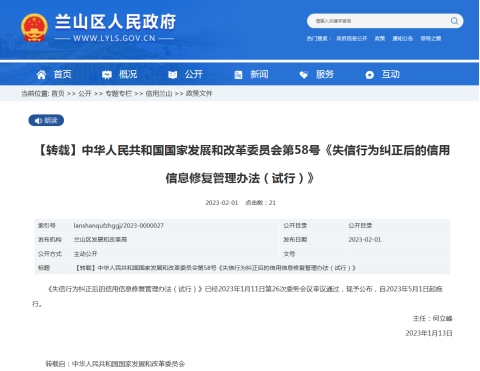This screenshot has height=371, width=480.
Task: Click the chat icon beside 互动
Action: pos(370,75)
